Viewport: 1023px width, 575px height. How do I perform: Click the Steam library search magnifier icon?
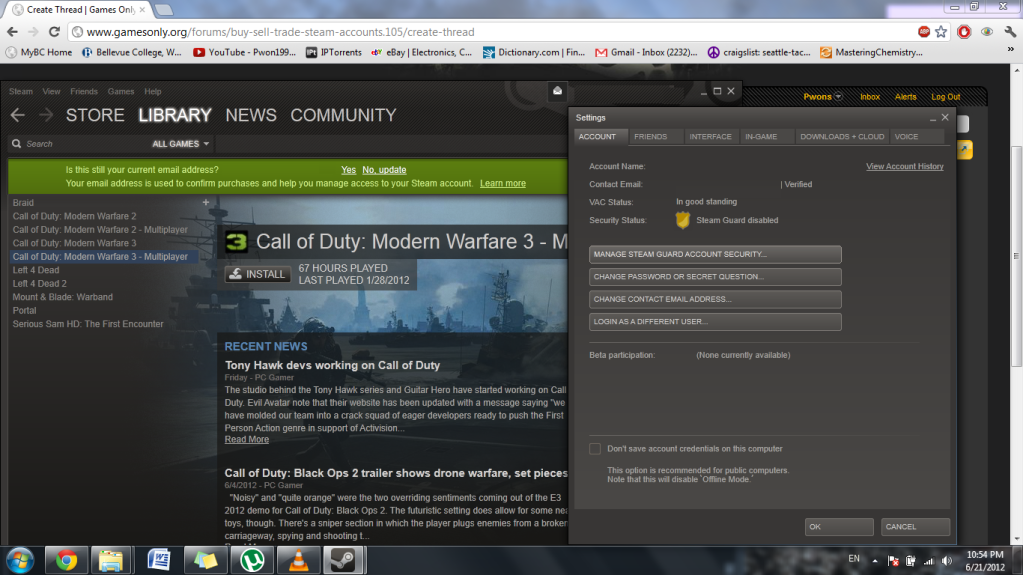tap(16, 144)
